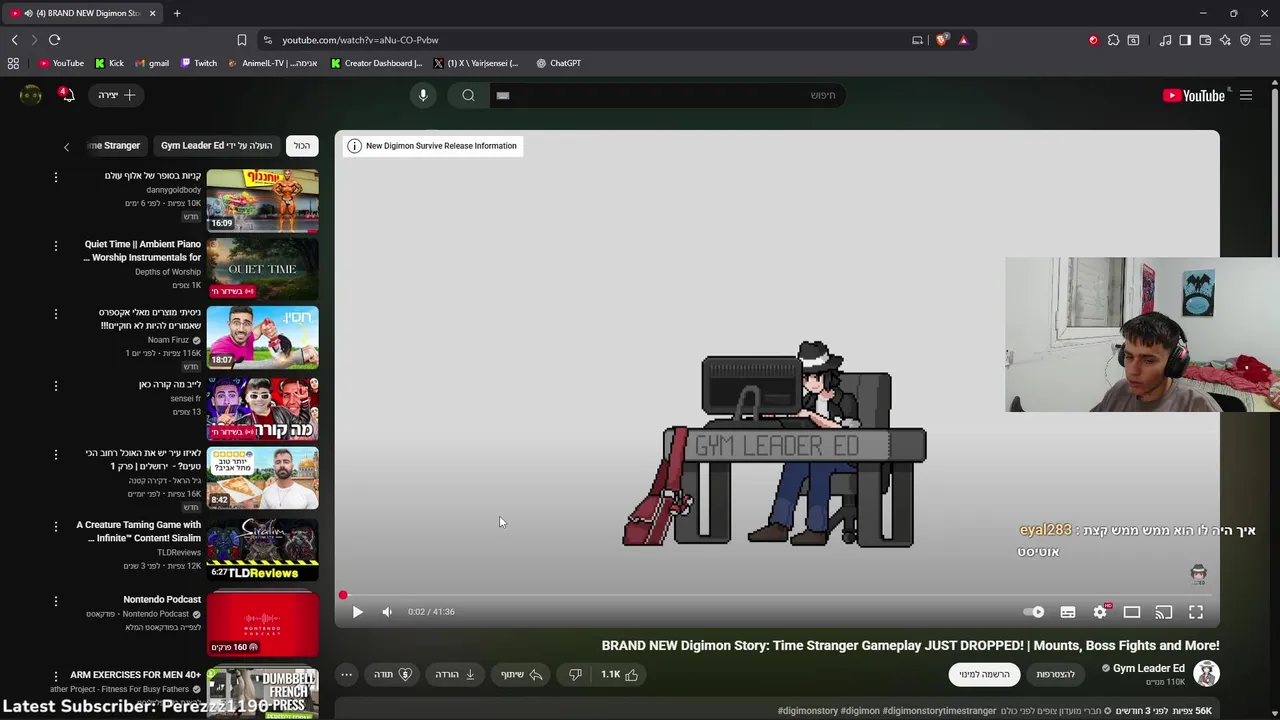
Task: Open the Nontendo Podcast thumbnail
Action: click(262, 624)
